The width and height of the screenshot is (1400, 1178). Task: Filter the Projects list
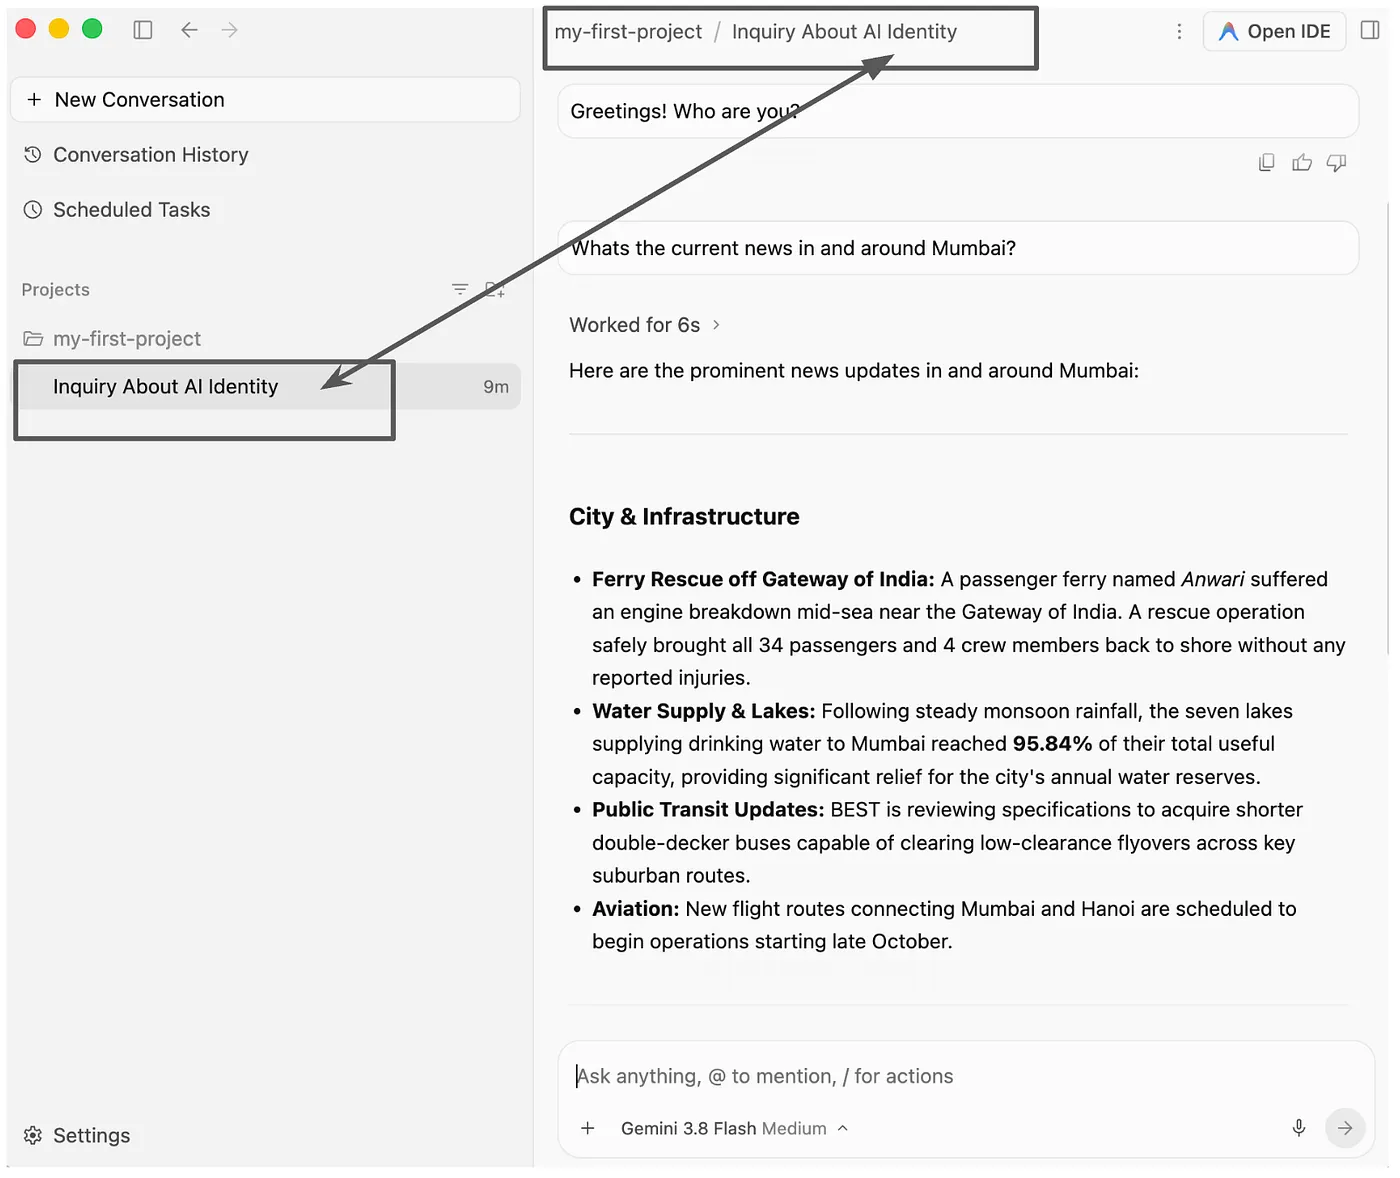coord(460,289)
